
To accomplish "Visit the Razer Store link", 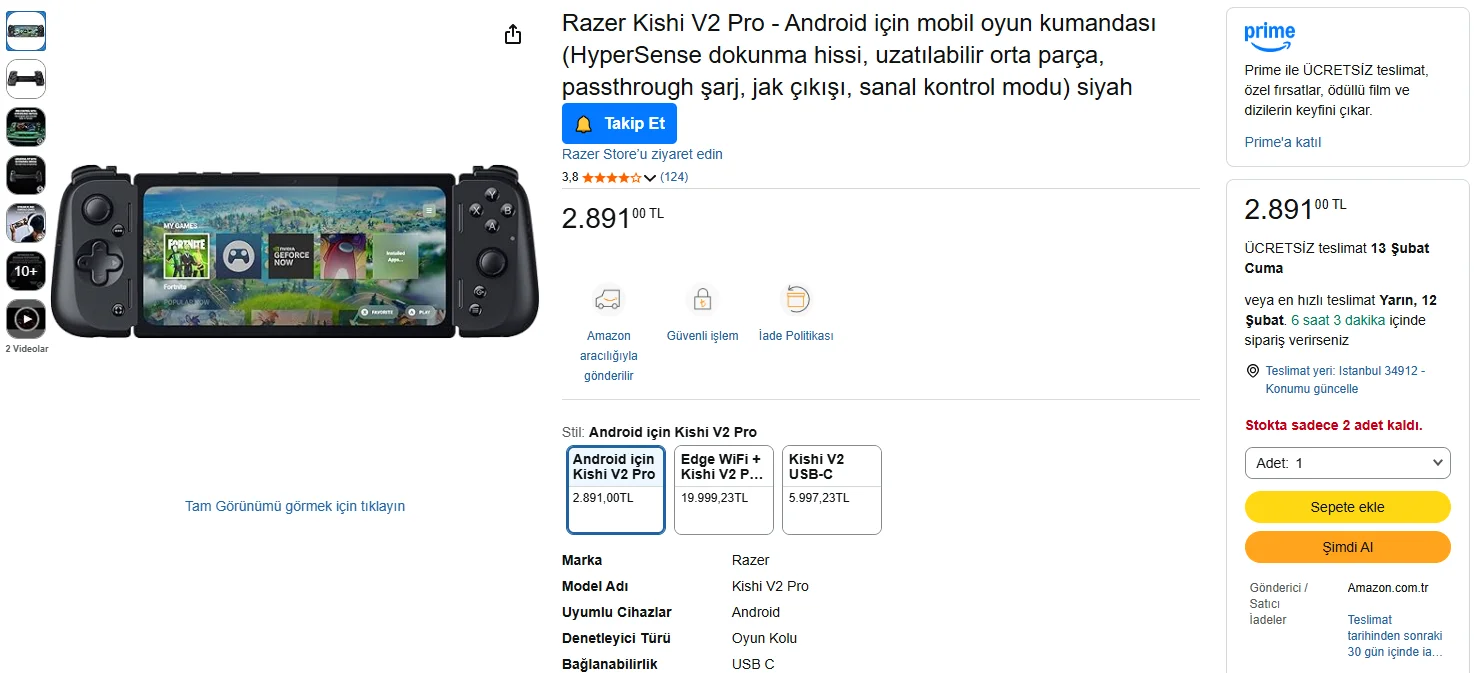I will (x=642, y=154).
